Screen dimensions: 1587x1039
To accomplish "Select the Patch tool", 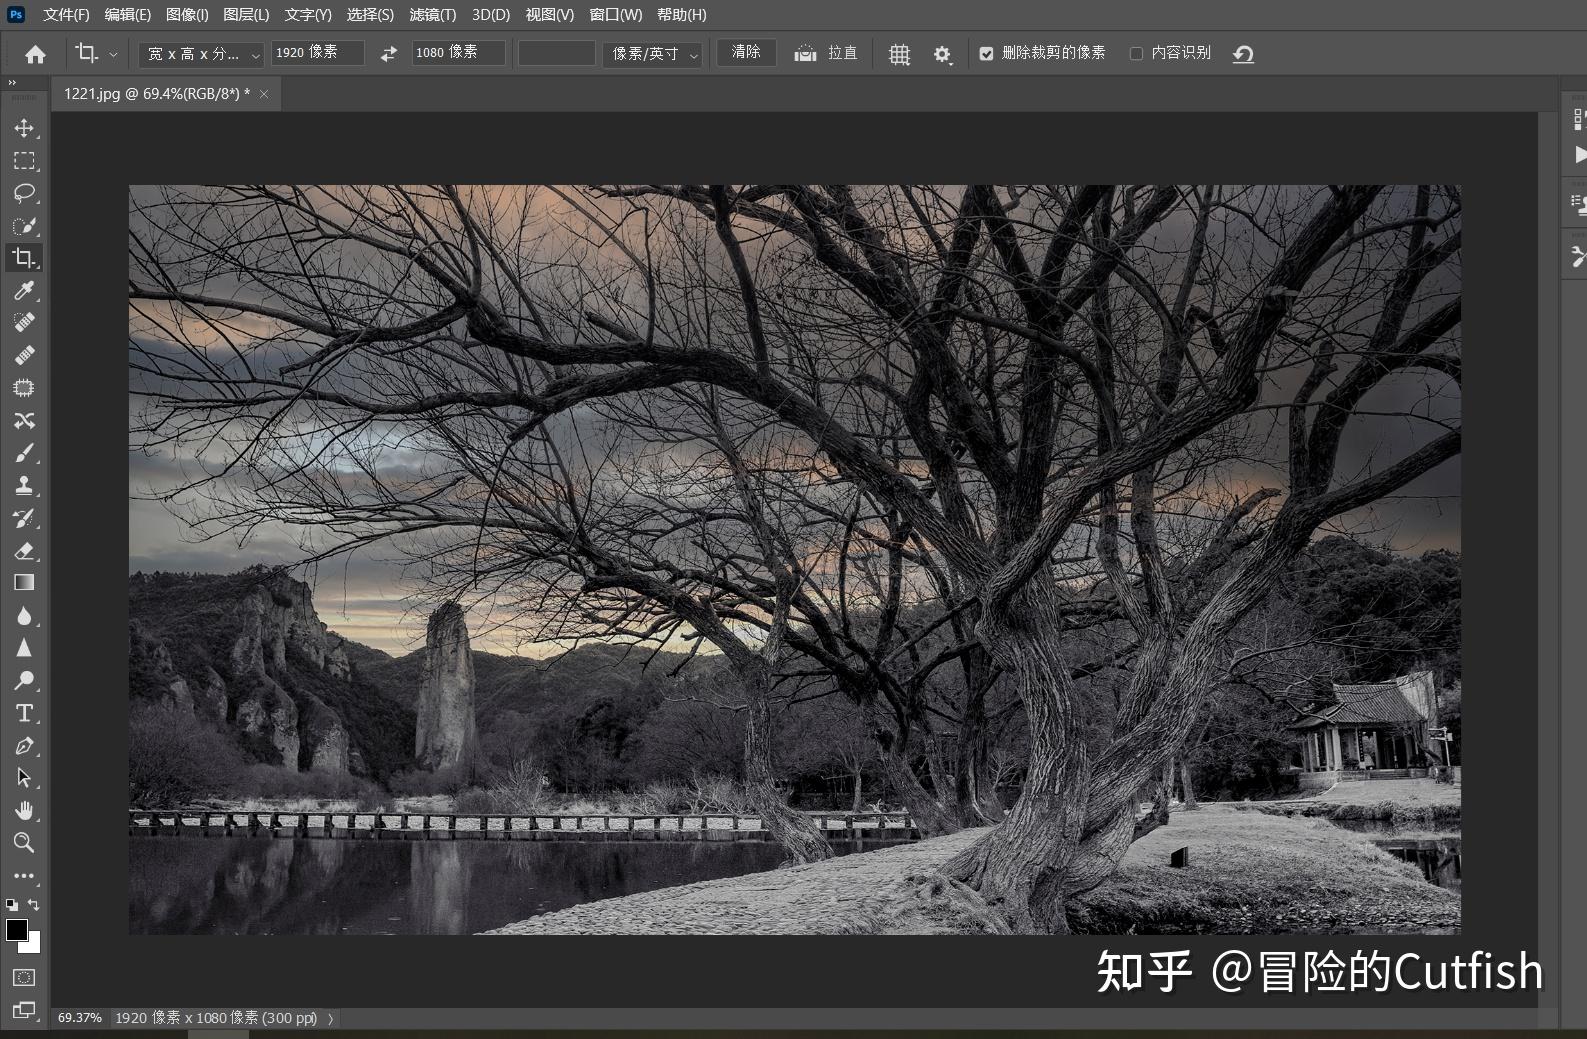I will (x=24, y=388).
